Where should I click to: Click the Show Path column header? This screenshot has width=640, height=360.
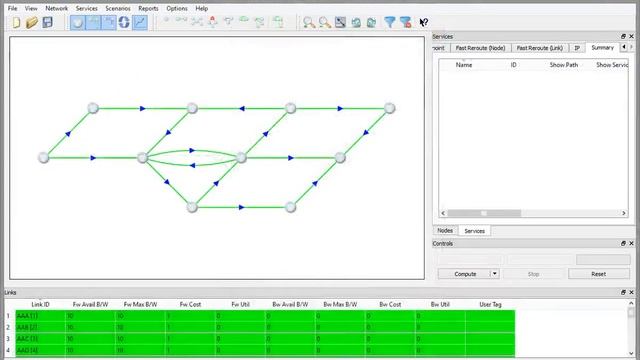(x=564, y=65)
